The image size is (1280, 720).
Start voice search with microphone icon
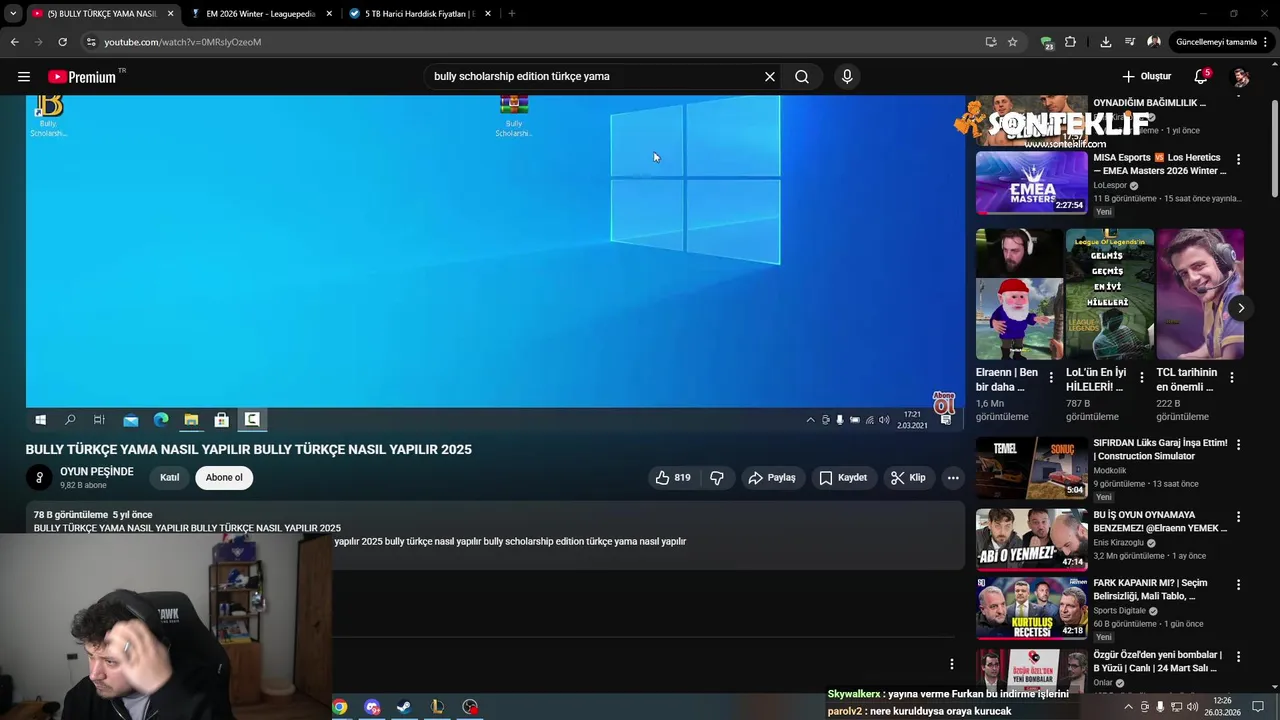point(847,77)
